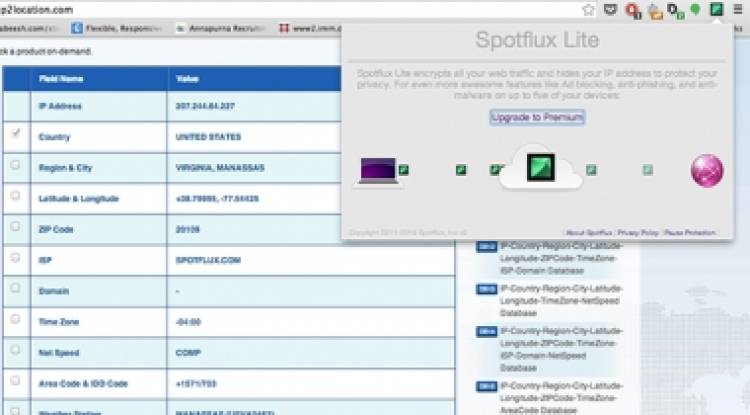
Task: Open the www2.imm bookmark
Action: point(310,29)
